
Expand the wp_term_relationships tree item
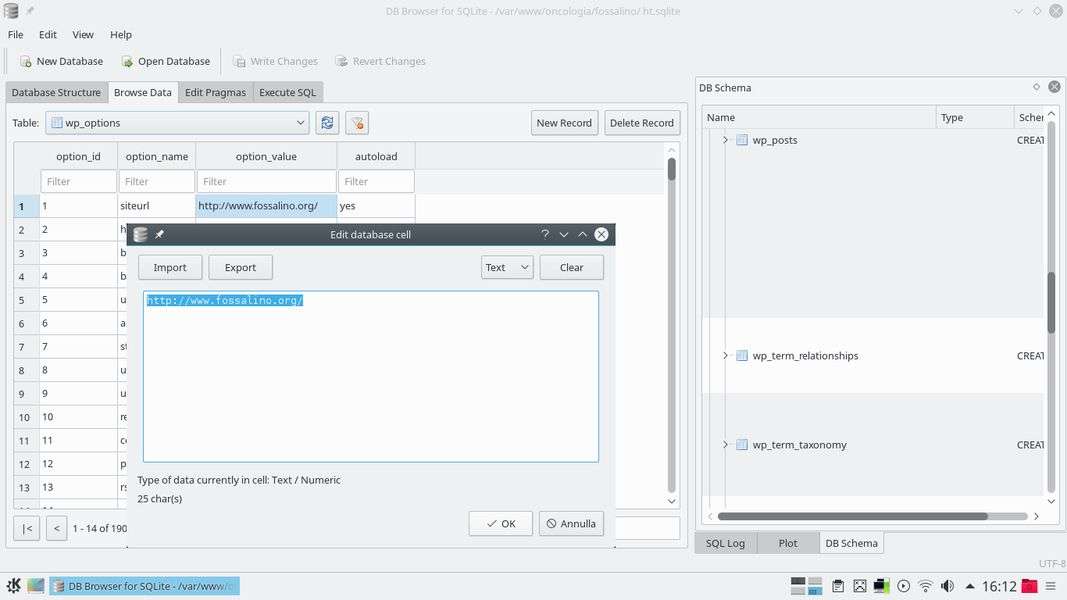(725, 355)
